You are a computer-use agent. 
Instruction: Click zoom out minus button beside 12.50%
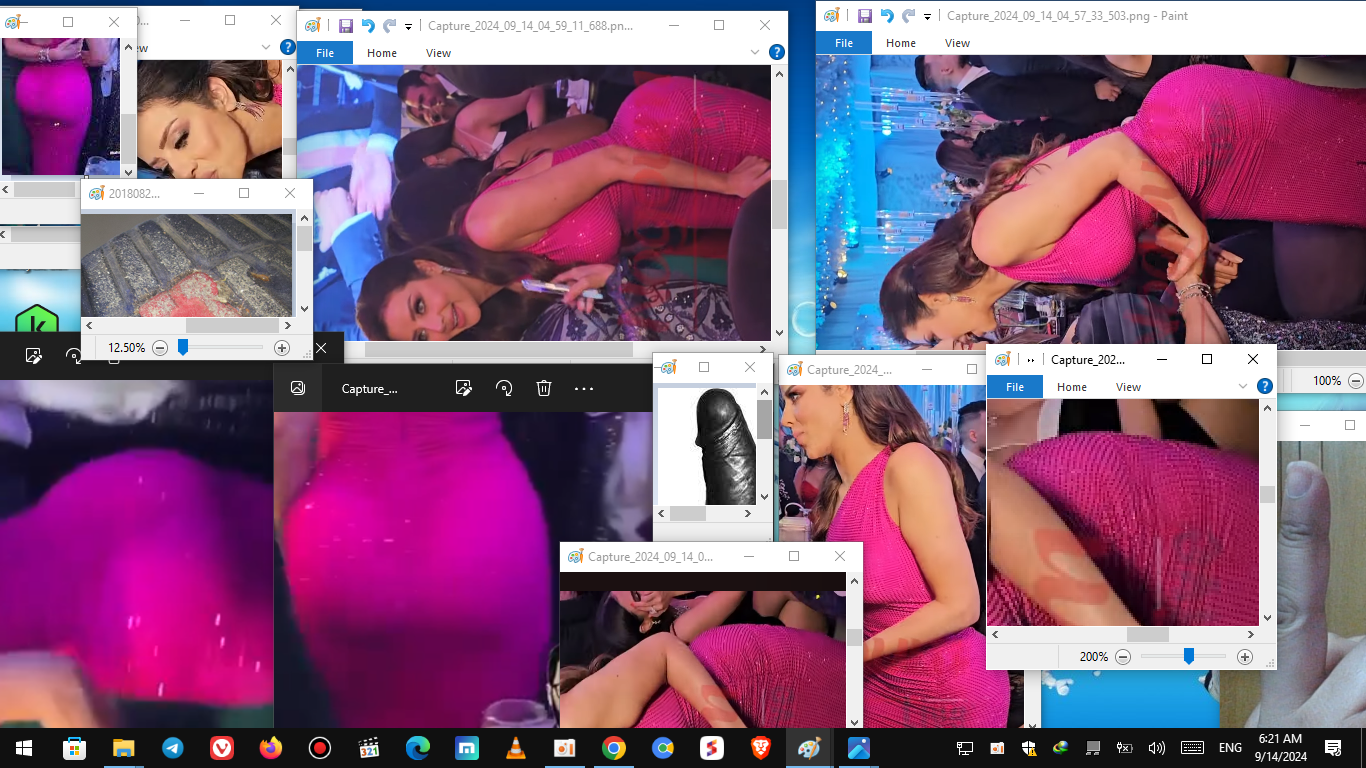160,348
